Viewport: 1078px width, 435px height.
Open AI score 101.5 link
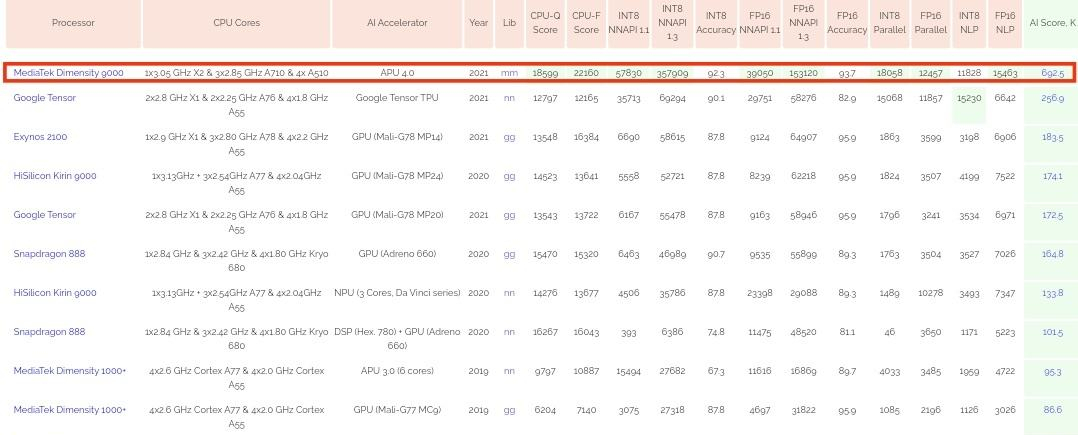[x=1053, y=332]
